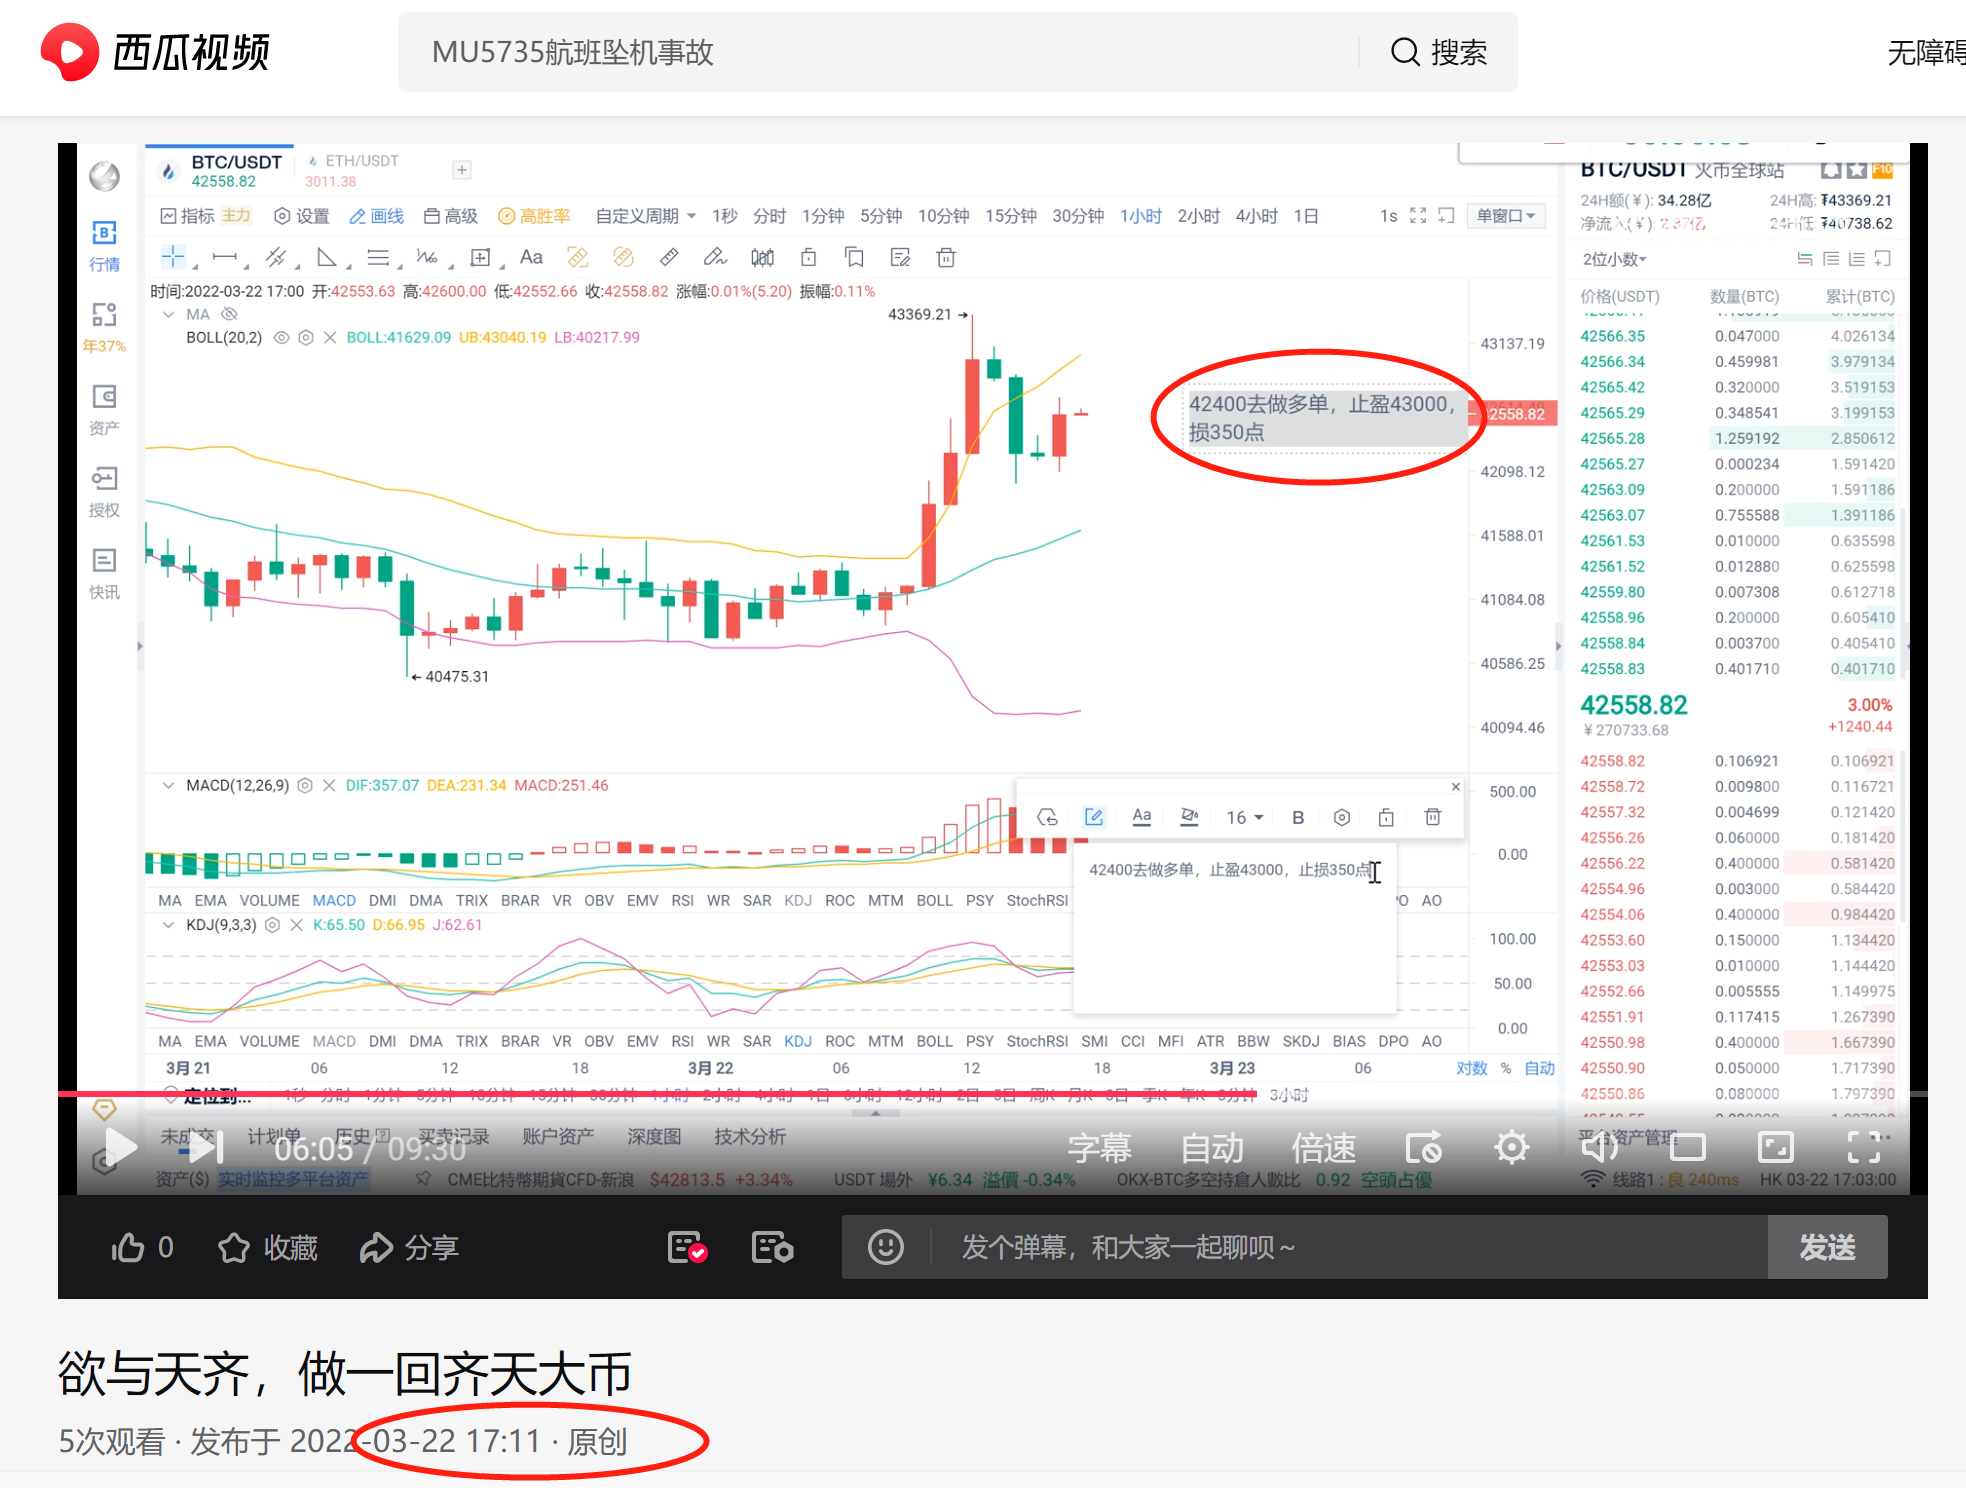Expand the 单窗口 layout dropdown
The image size is (1966, 1488).
(1505, 215)
